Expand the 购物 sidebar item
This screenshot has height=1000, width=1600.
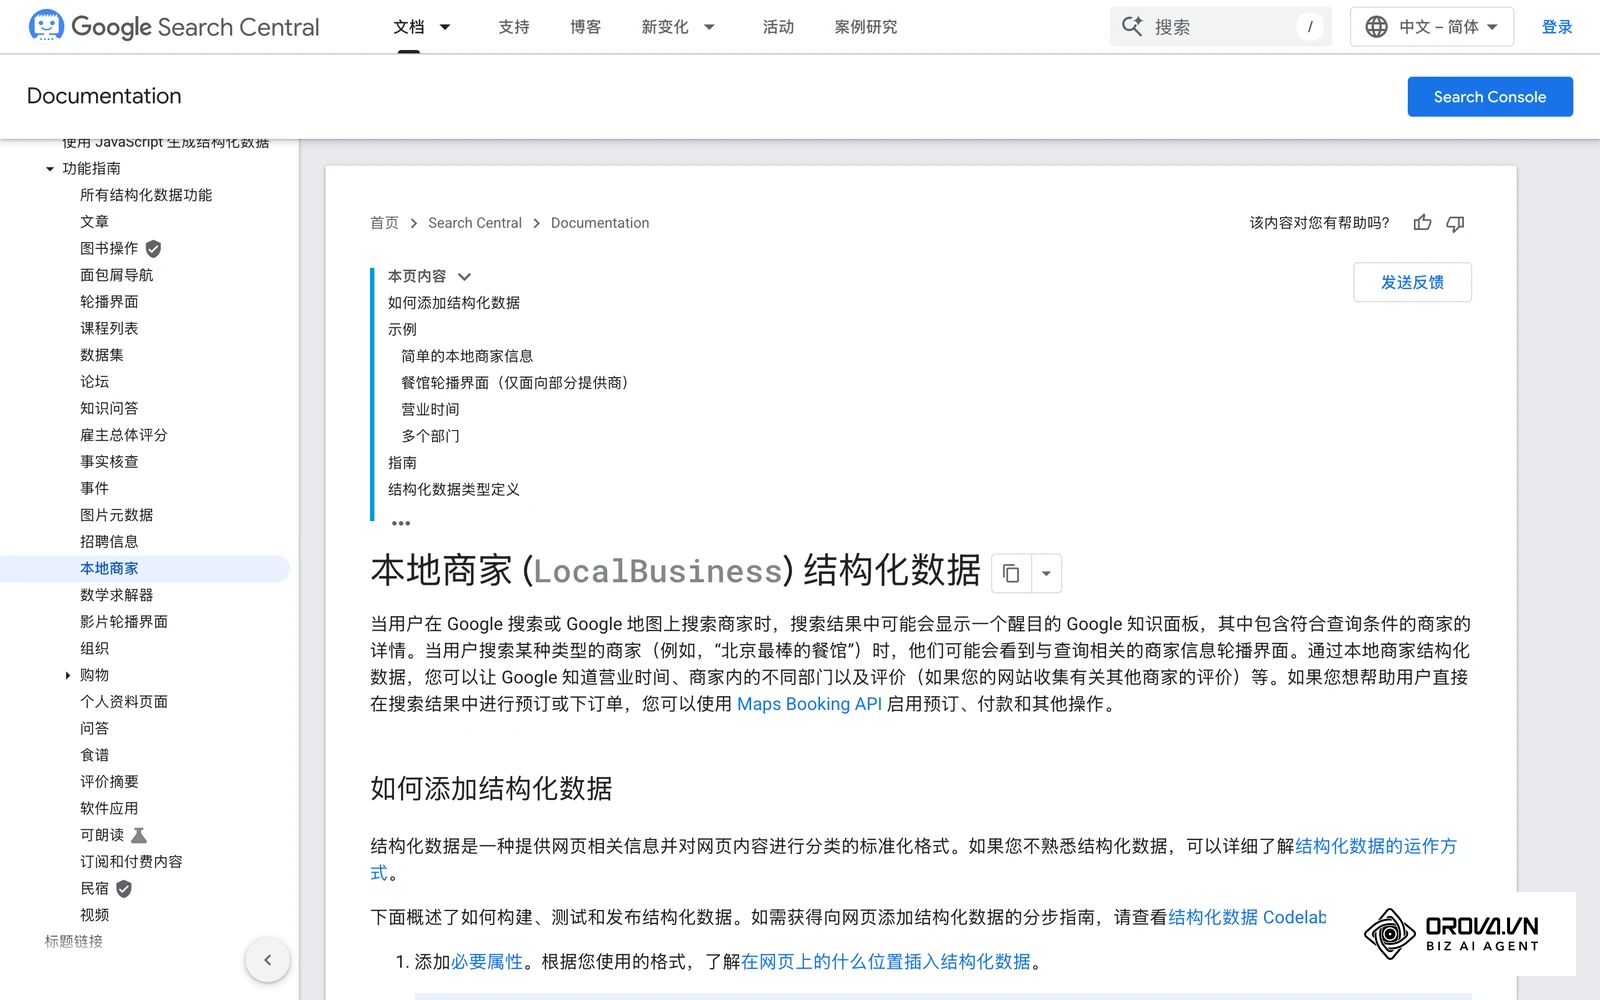point(68,676)
